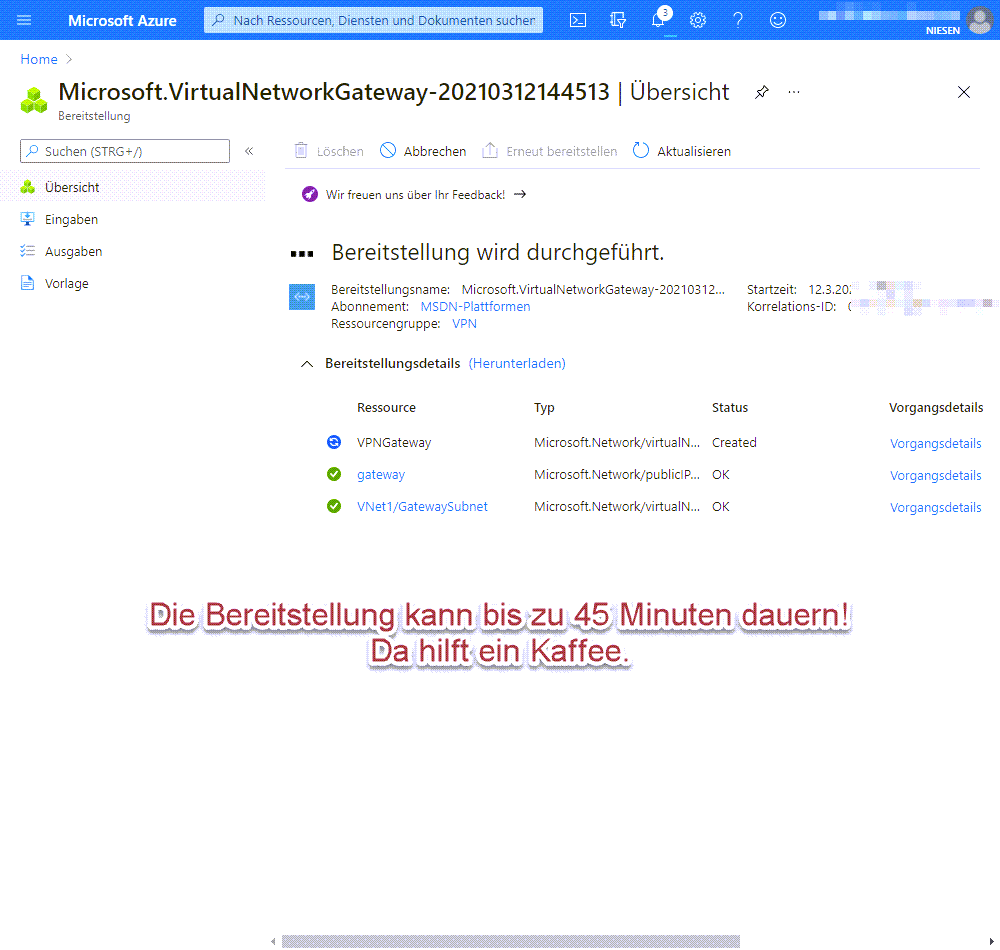This screenshot has width=1000, height=950.
Task: Click the scrollbar left arrow
Action: (x=273, y=942)
